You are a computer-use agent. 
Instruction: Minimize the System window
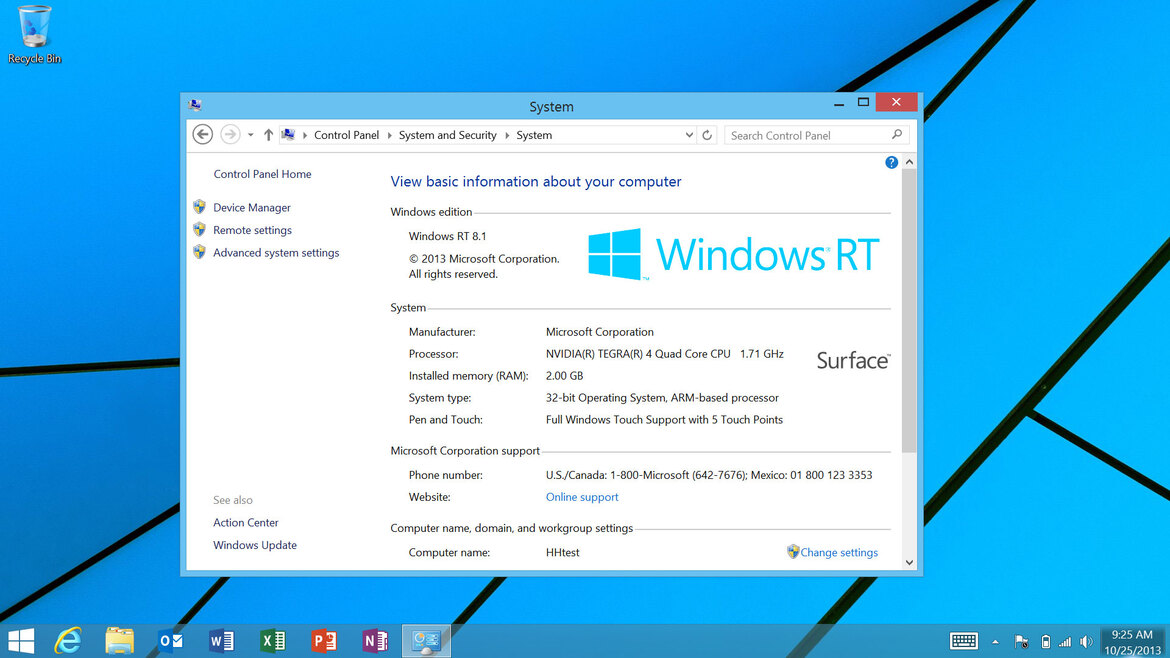point(839,103)
